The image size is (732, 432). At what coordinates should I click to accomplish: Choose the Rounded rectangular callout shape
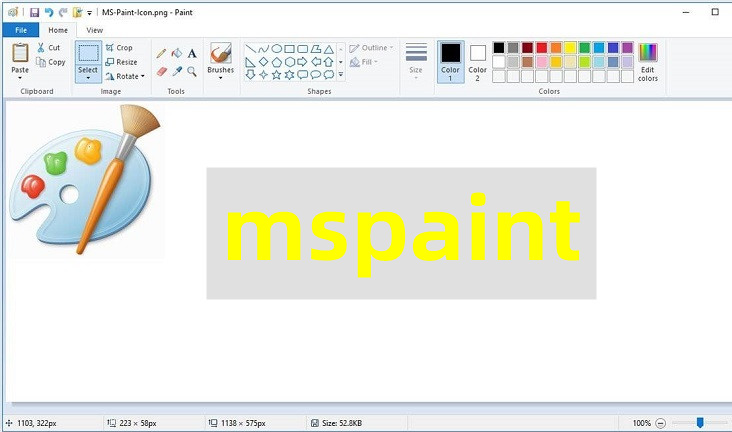303,75
